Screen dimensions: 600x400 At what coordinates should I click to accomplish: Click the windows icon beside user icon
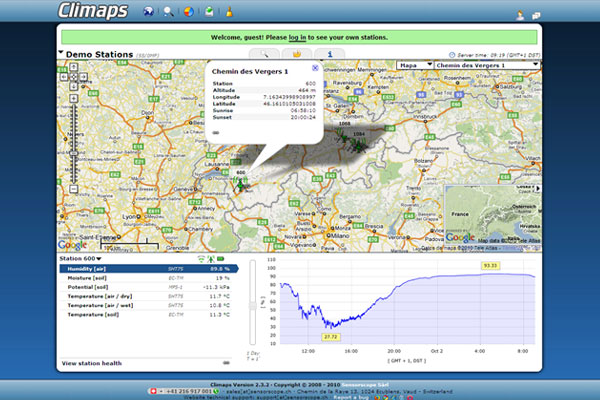536,16
